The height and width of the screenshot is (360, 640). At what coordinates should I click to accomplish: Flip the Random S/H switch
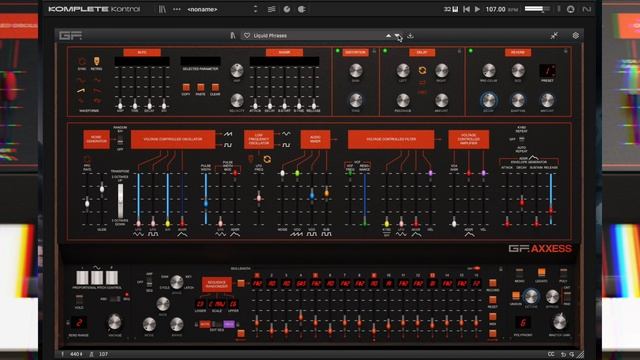click(120, 141)
